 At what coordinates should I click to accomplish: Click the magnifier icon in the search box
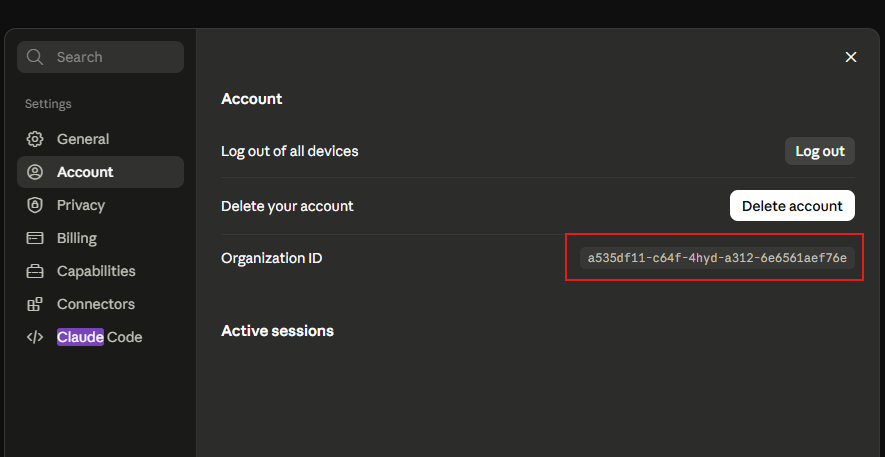pyautogui.click(x=35, y=57)
